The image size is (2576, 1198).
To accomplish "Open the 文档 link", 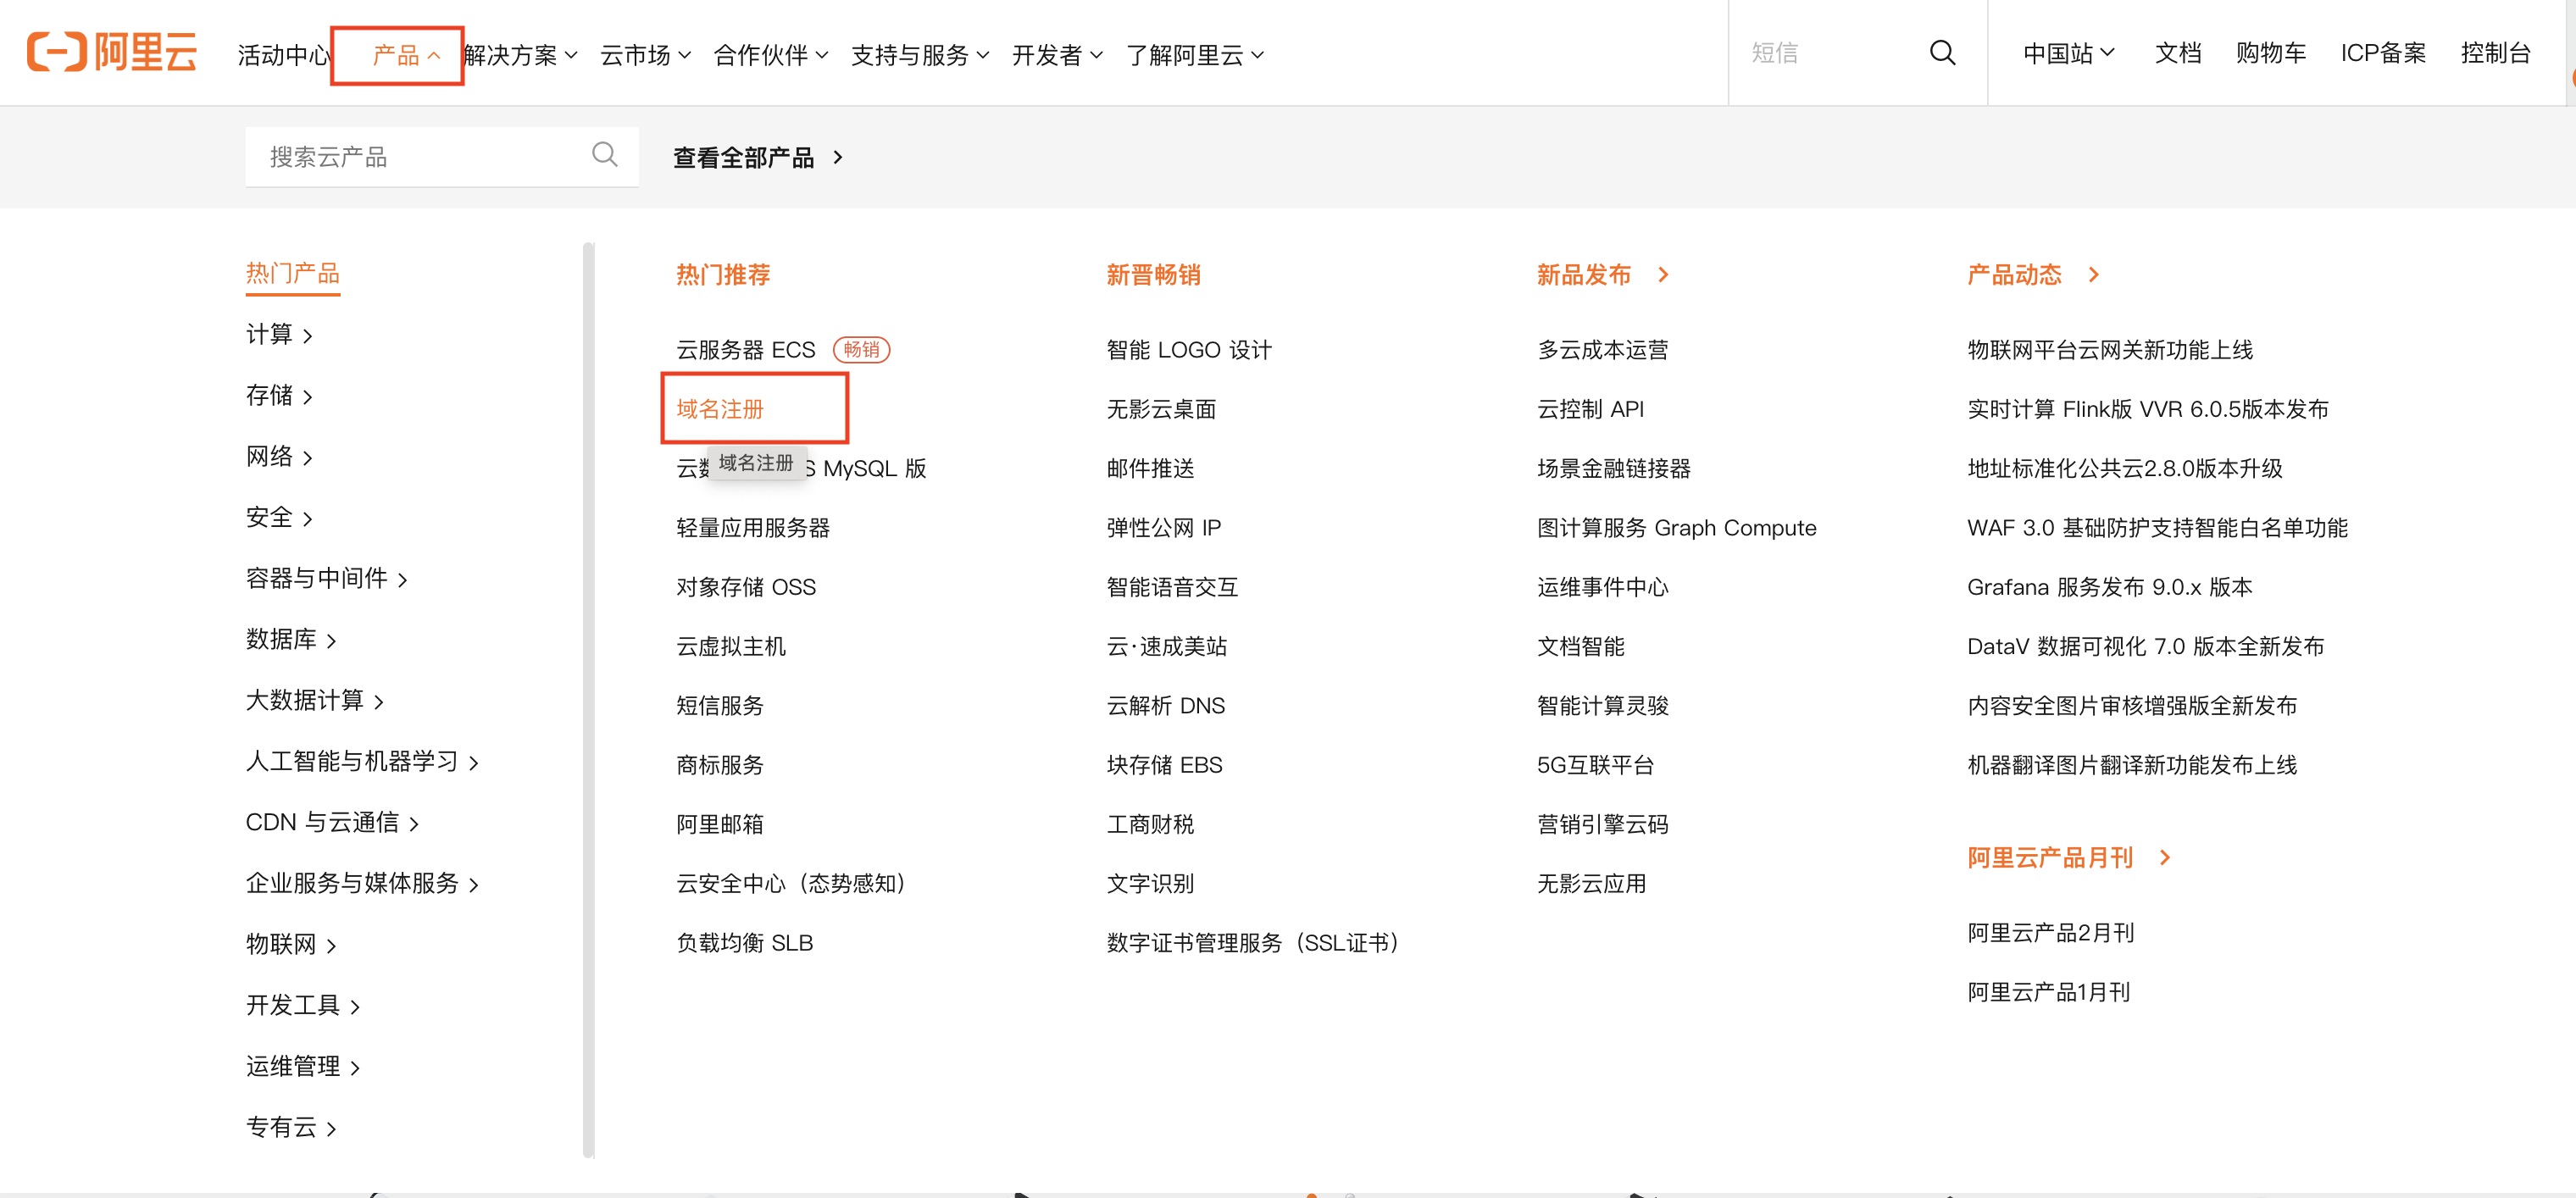I will click(2178, 53).
